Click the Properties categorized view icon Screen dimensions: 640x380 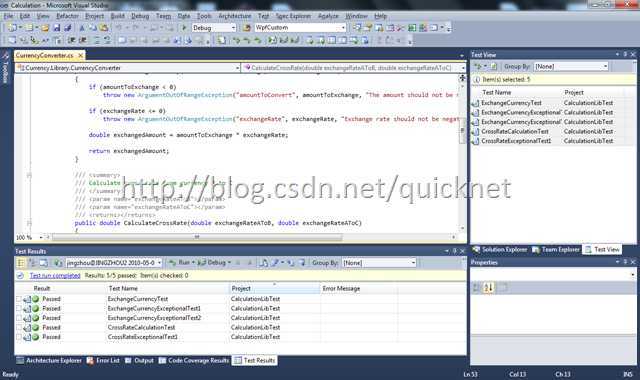pos(476,287)
